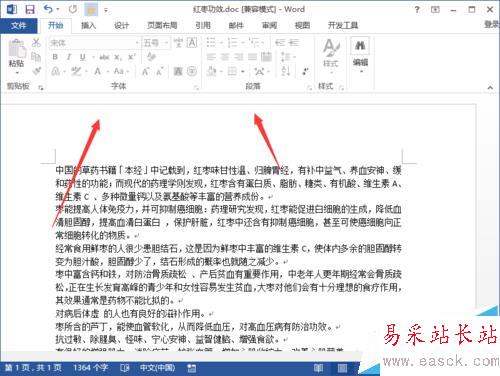Click the Save icon in title bar
The image size is (500, 376).
[30, 9]
